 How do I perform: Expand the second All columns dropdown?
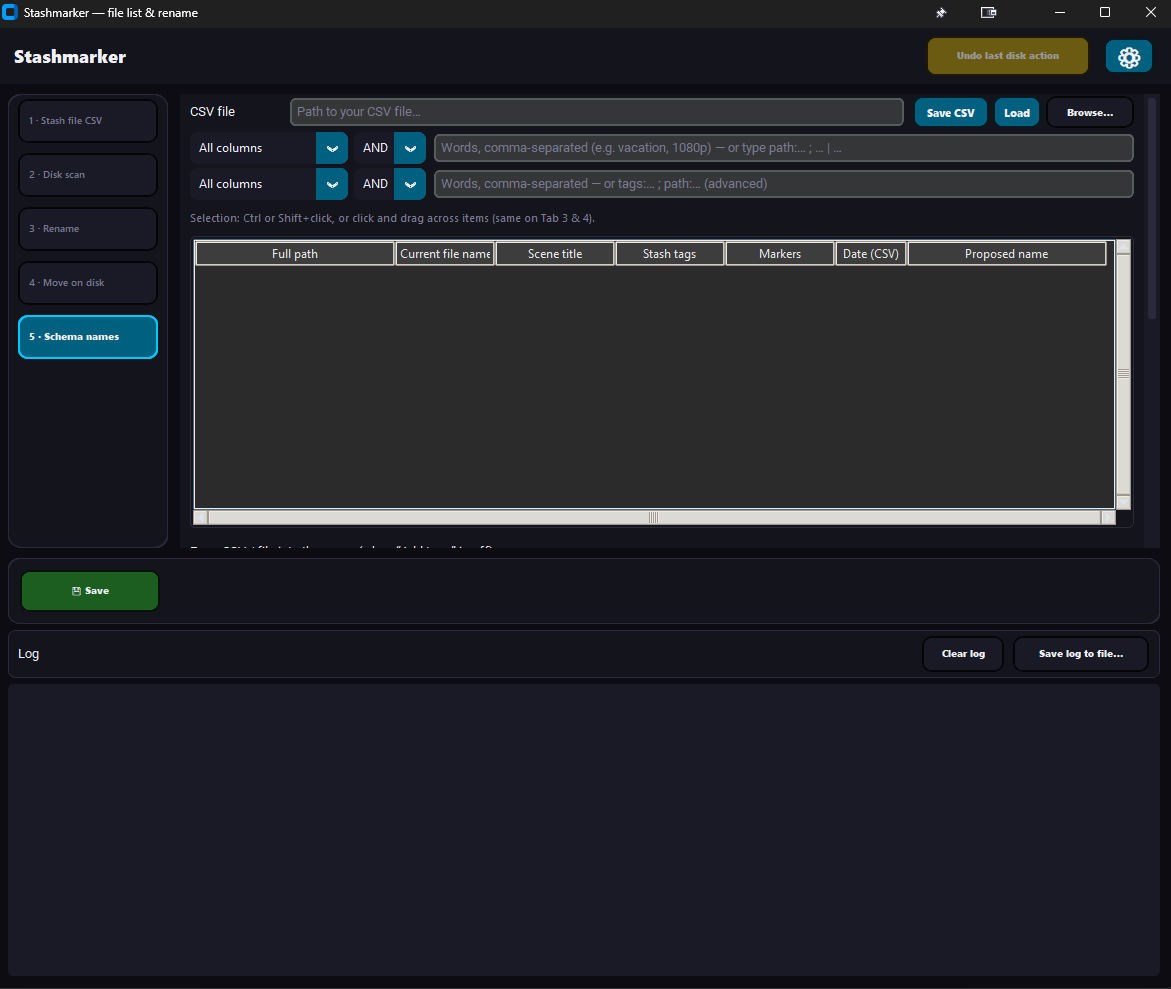click(332, 184)
